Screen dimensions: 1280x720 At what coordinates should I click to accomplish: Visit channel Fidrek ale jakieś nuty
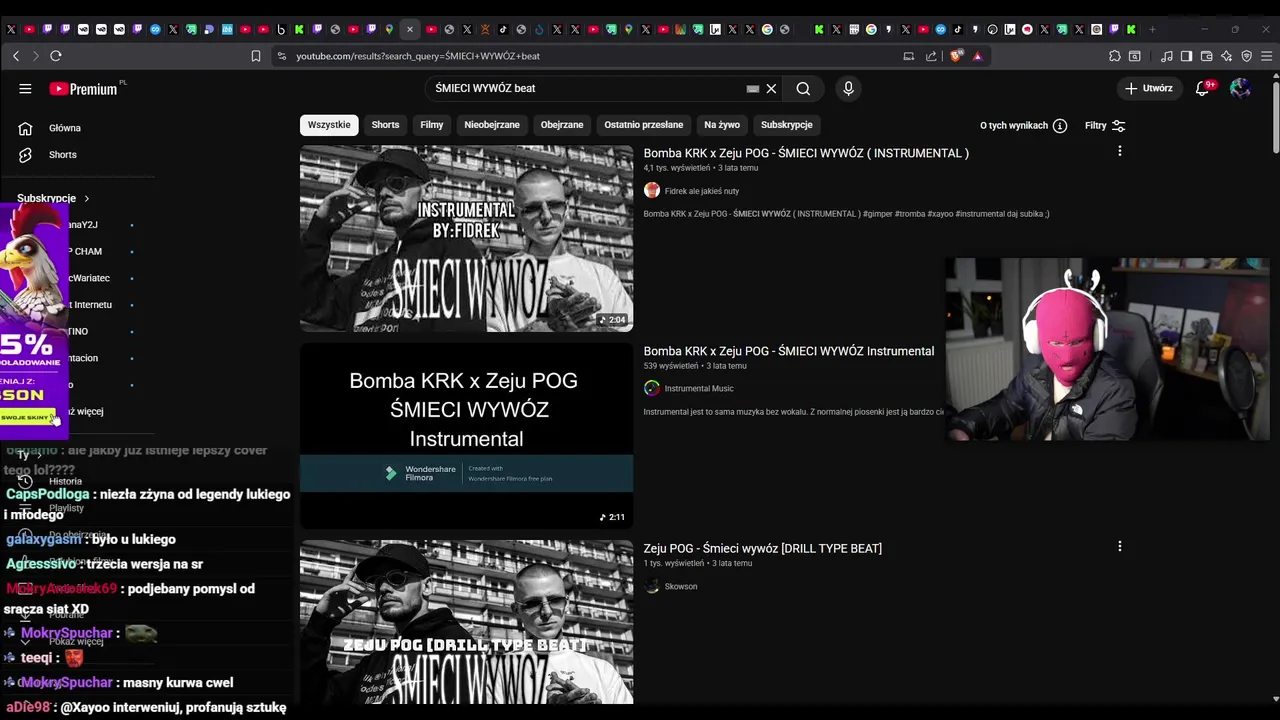click(702, 191)
